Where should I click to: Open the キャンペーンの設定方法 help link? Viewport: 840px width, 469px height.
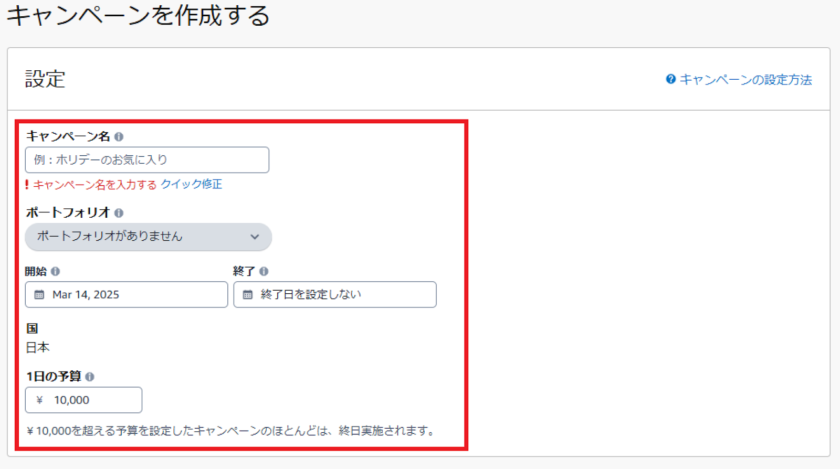pyautogui.click(x=746, y=79)
